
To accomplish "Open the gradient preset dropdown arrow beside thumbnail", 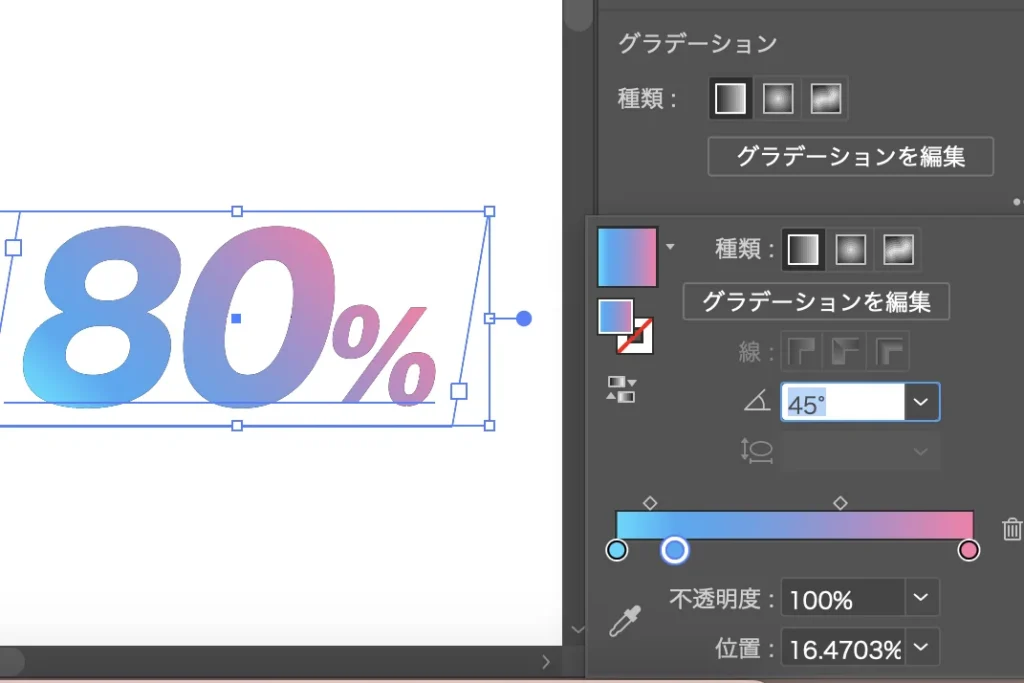I will [x=670, y=246].
